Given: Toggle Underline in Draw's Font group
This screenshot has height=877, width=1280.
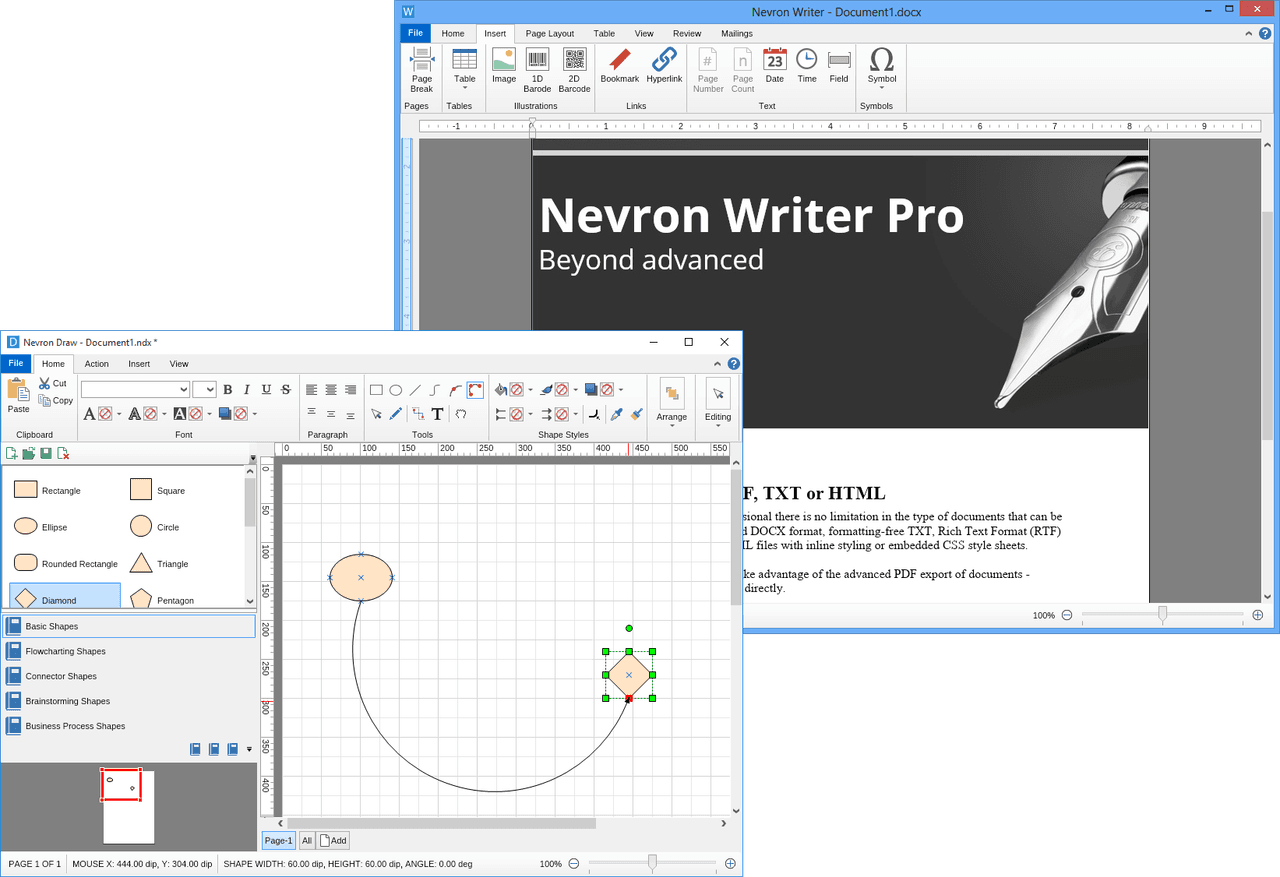Looking at the screenshot, I should [x=266, y=390].
